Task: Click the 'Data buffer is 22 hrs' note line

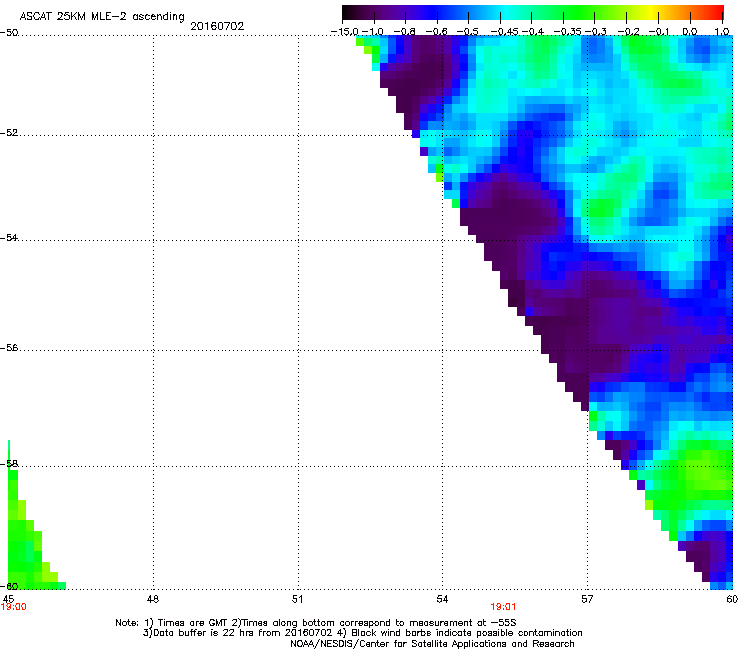Action: click(x=362, y=633)
